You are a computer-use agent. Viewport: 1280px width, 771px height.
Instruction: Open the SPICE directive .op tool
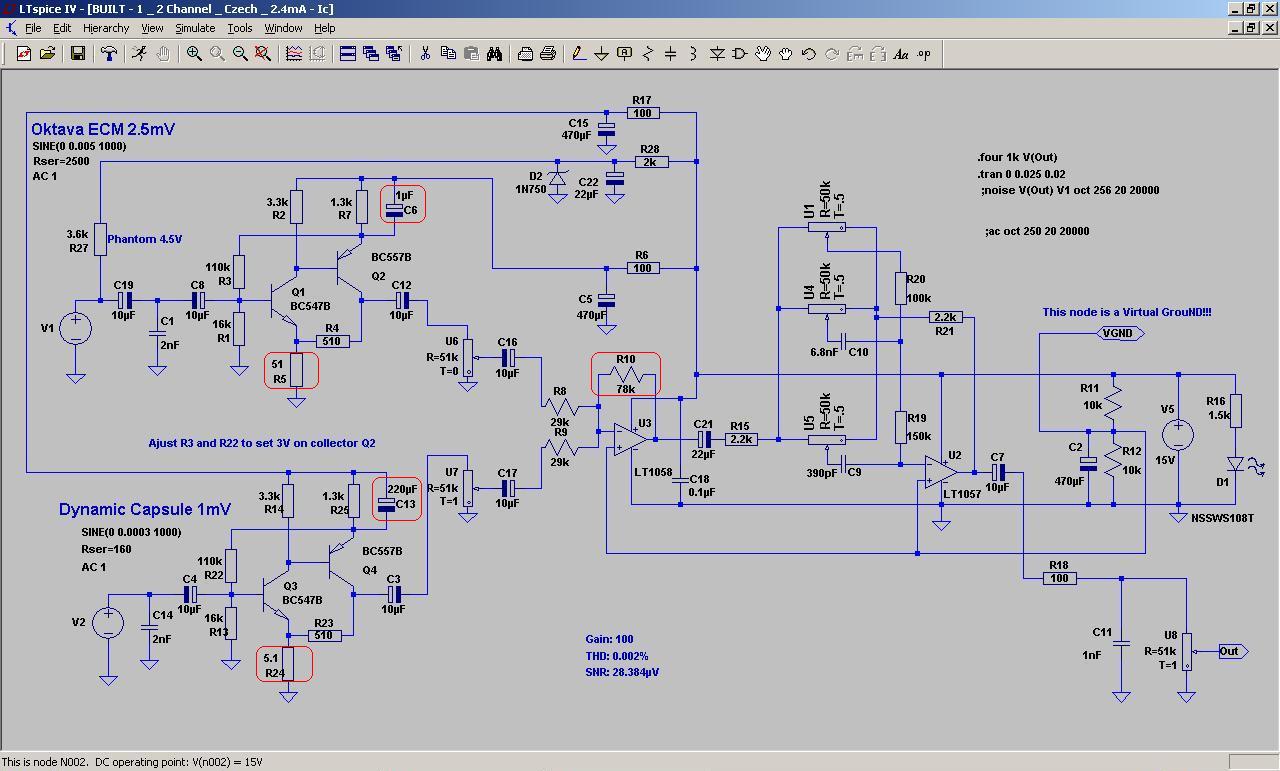point(923,54)
